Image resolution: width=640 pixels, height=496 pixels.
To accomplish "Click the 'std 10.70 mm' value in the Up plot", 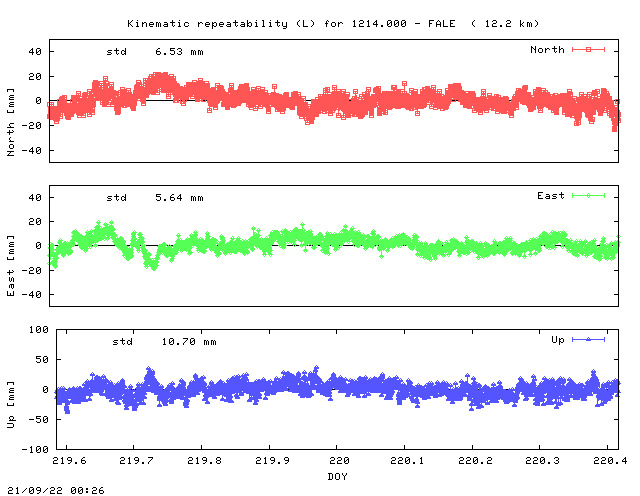I will point(164,342).
